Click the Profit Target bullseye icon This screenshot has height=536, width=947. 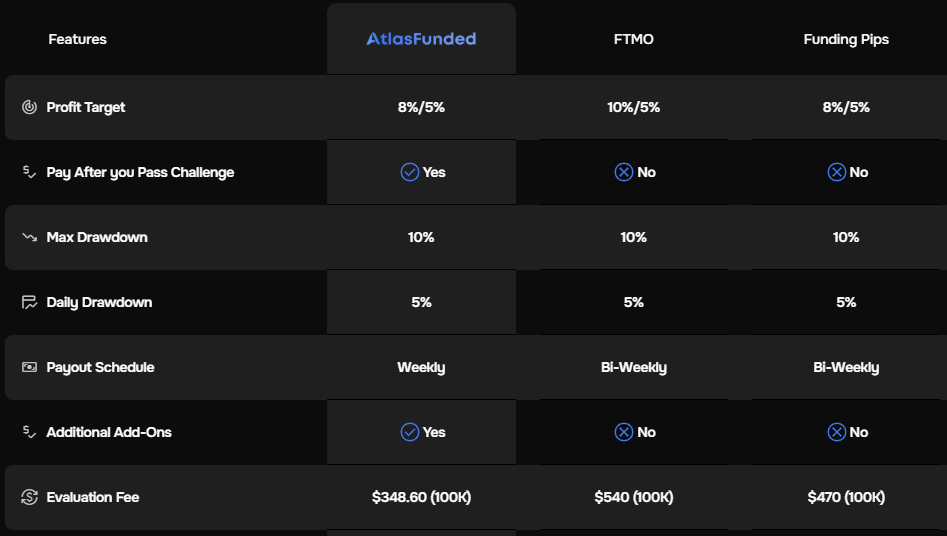point(29,107)
